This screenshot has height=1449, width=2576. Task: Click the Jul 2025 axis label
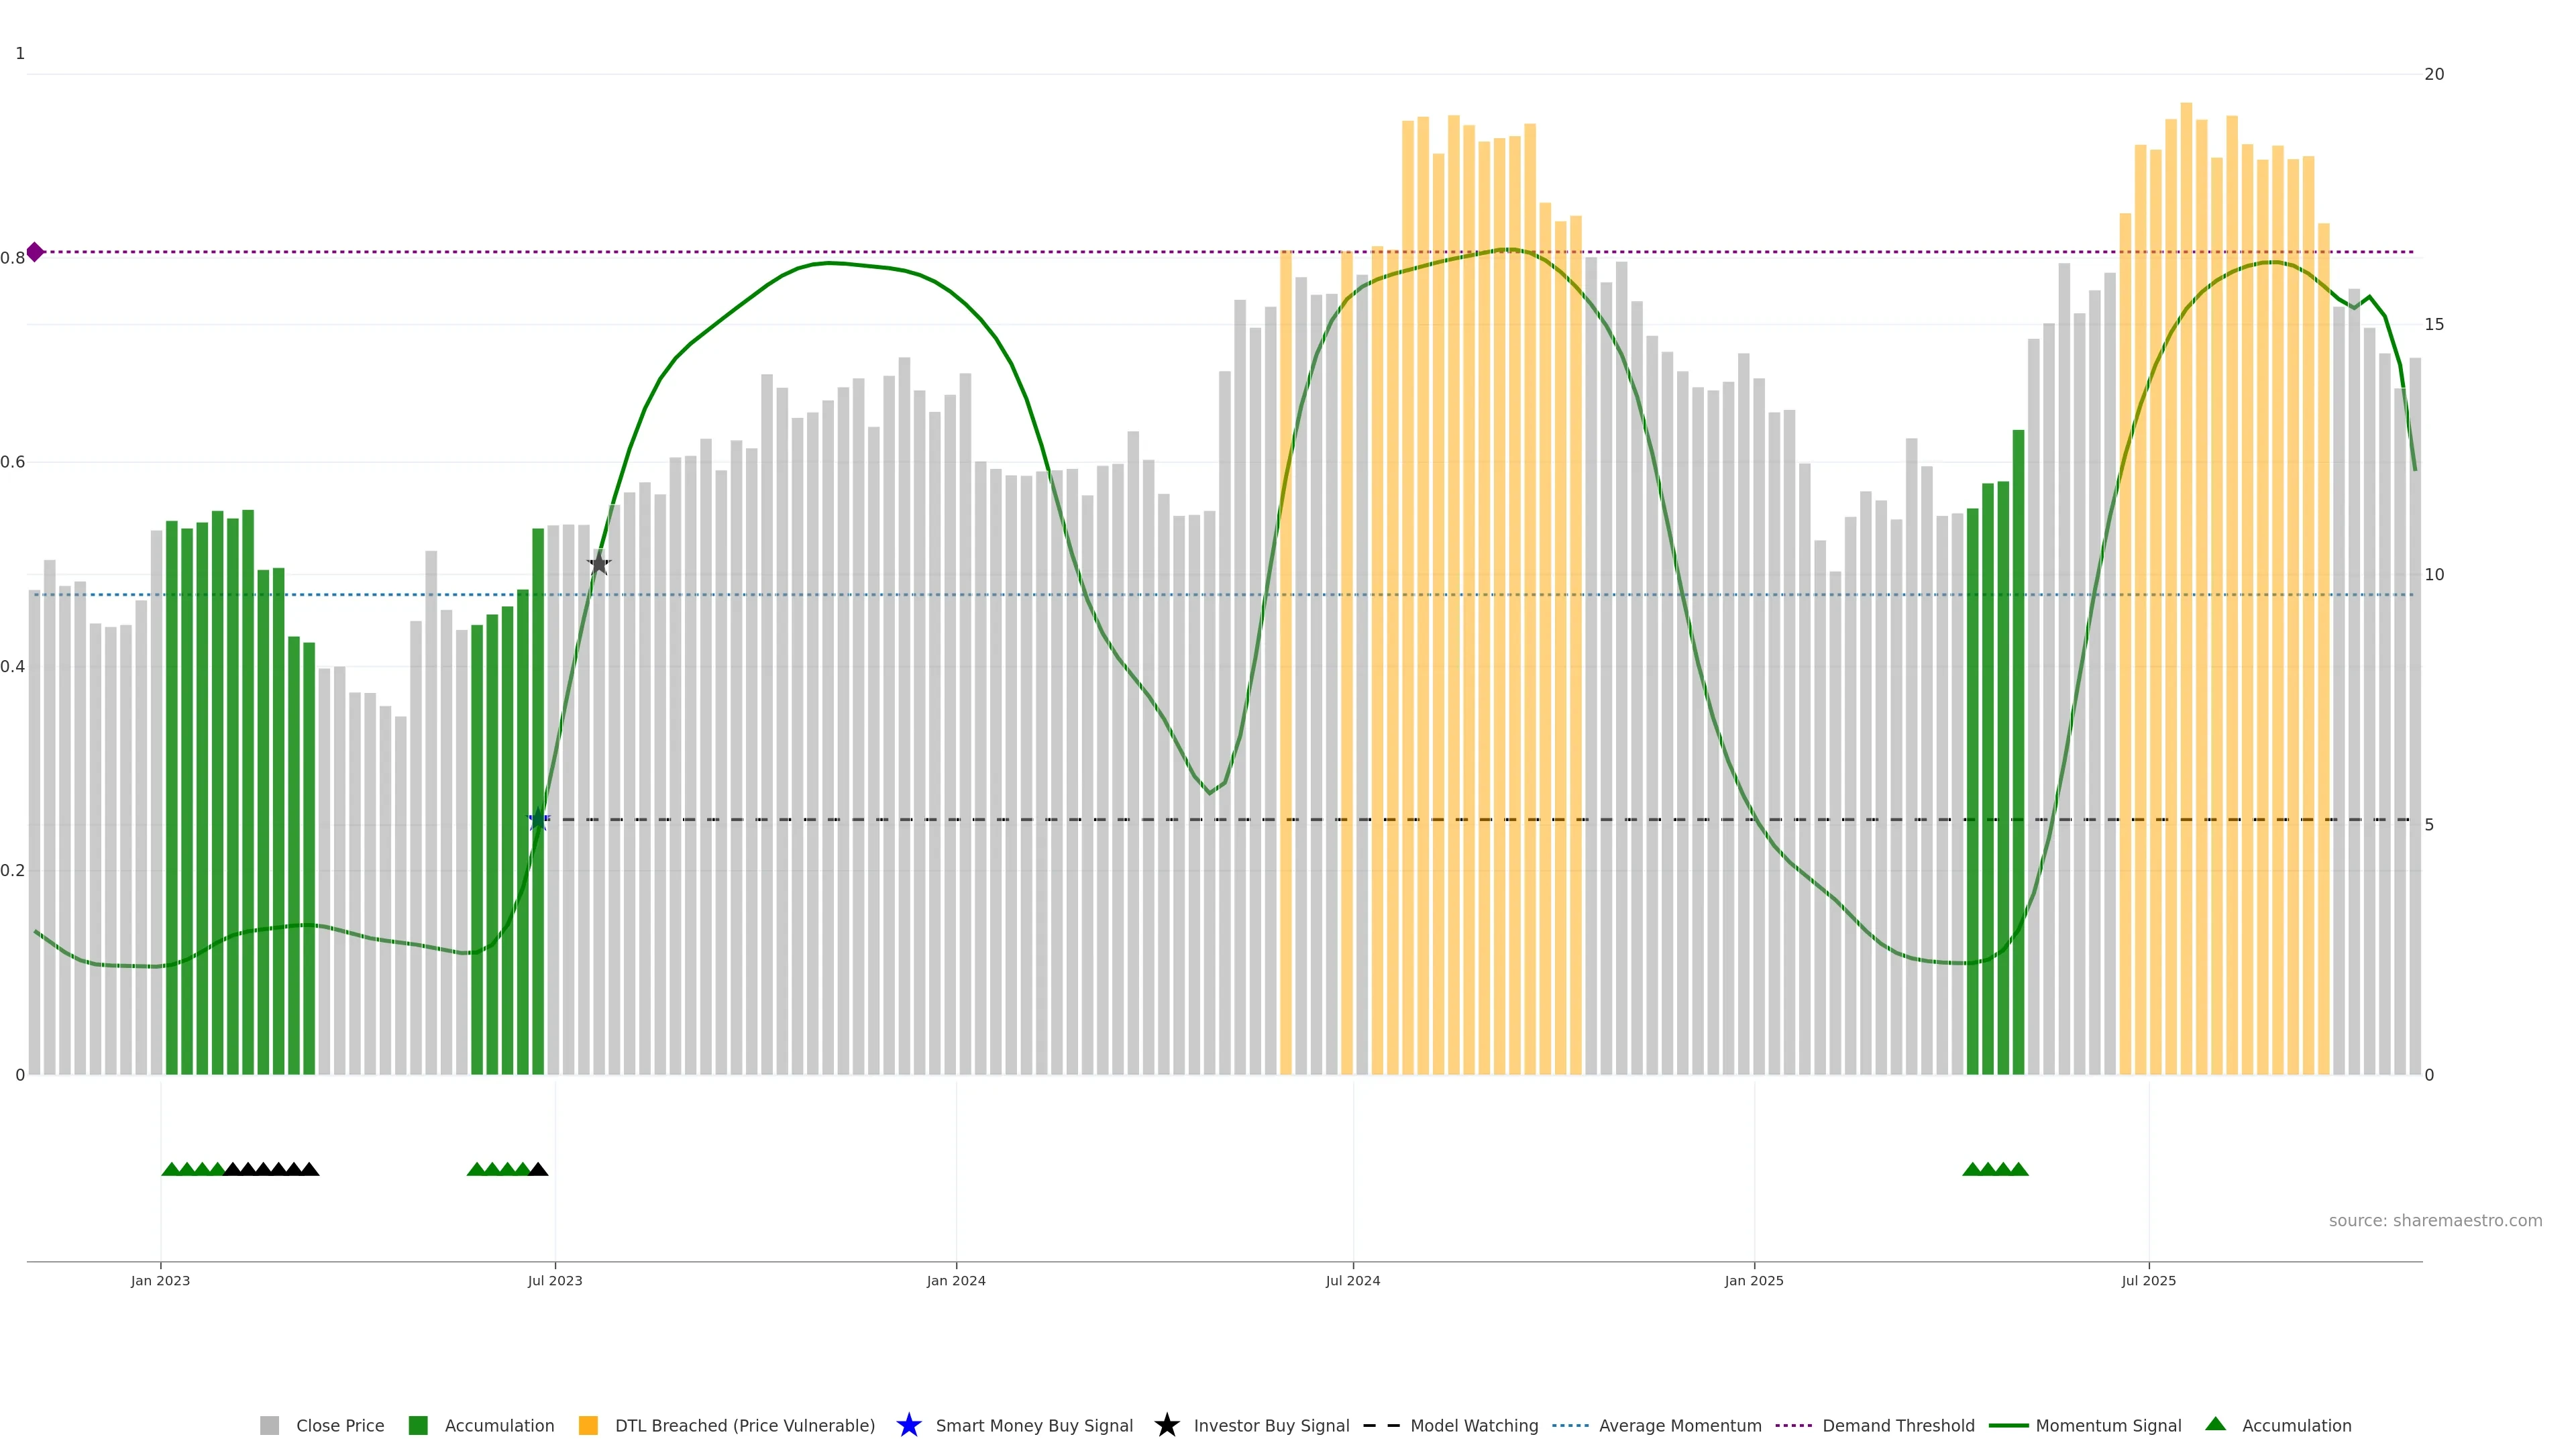coord(2148,1280)
